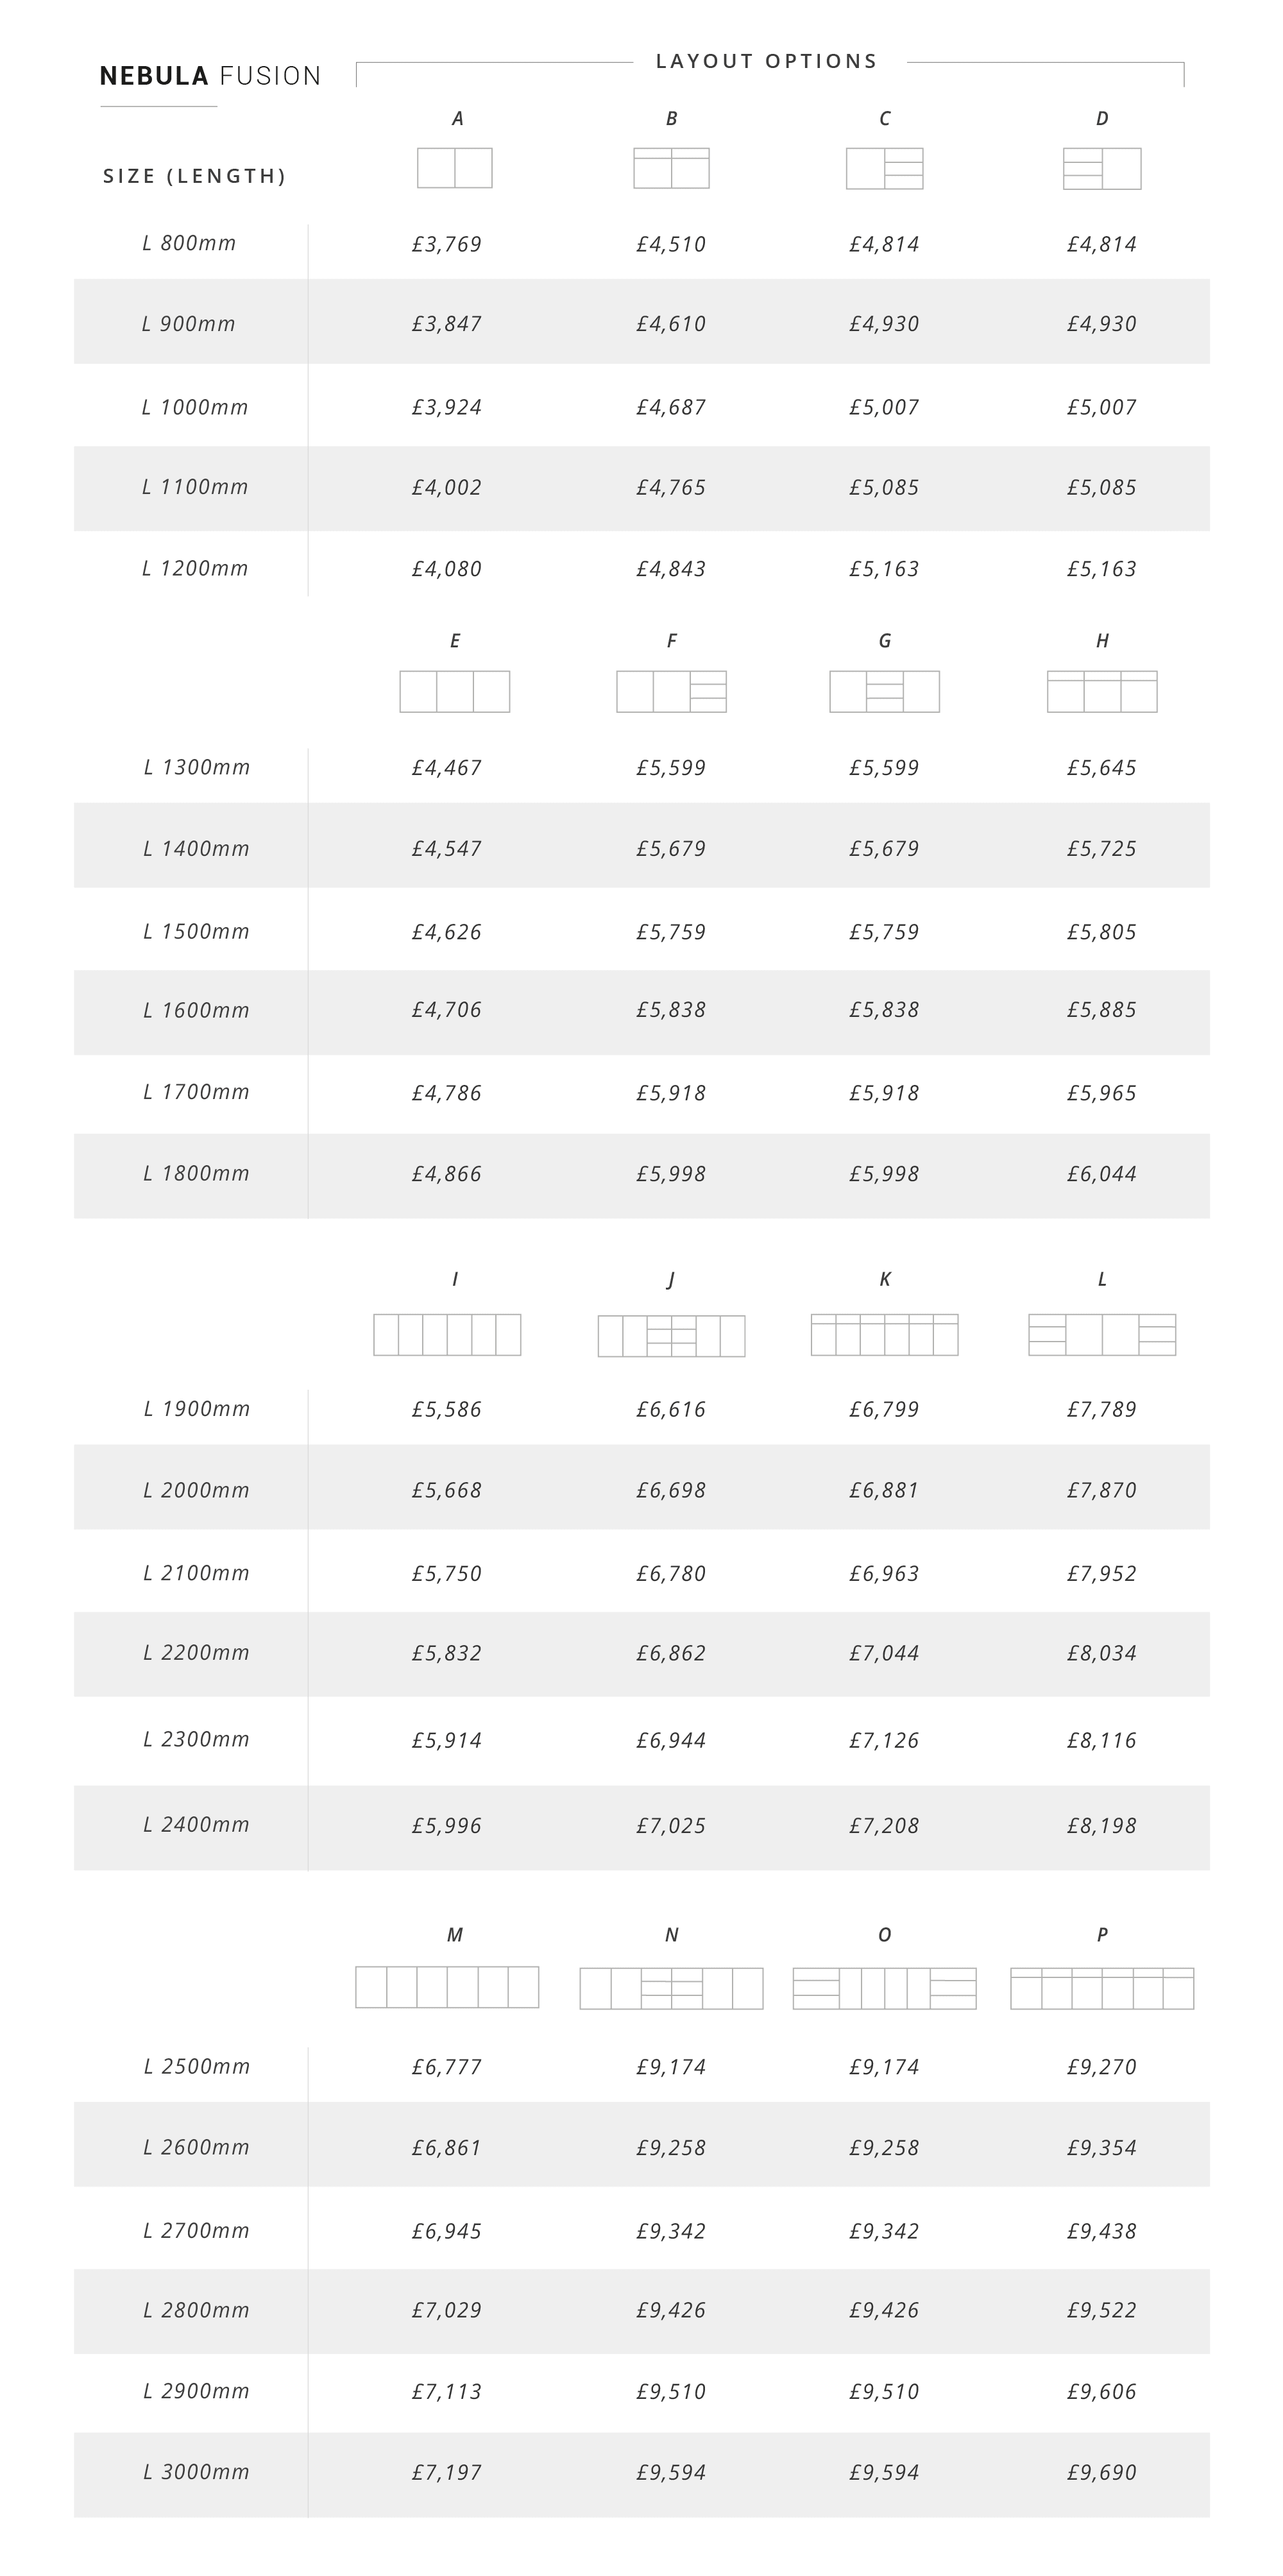
Task: Select the layout H diagram icon
Action: click(1102, 691)
